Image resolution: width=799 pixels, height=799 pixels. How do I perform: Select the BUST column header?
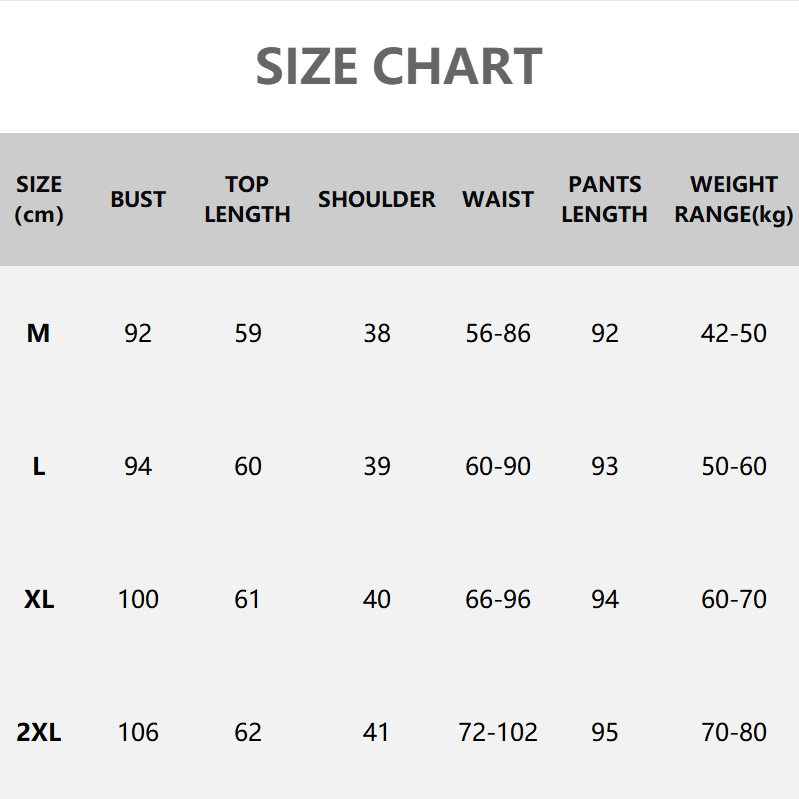[x=138, y=199]
